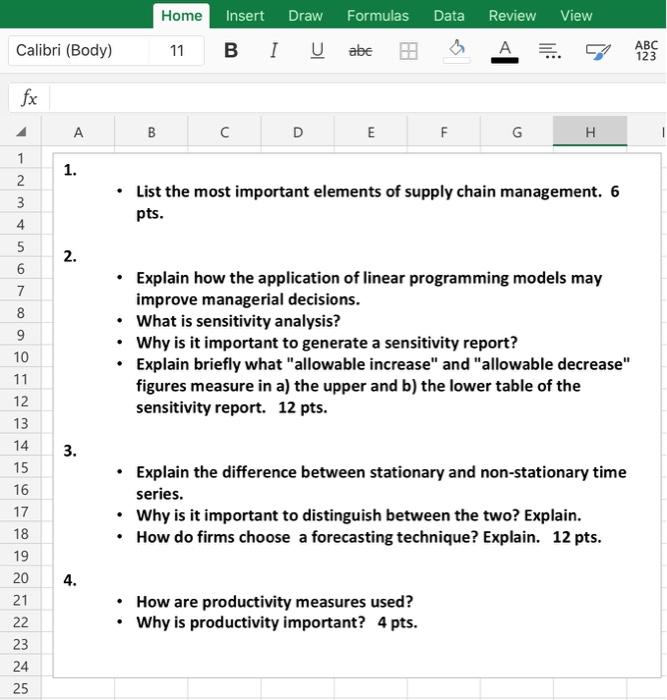Open the font size 11 box
667x700 pixels.
tap(177, 50)
